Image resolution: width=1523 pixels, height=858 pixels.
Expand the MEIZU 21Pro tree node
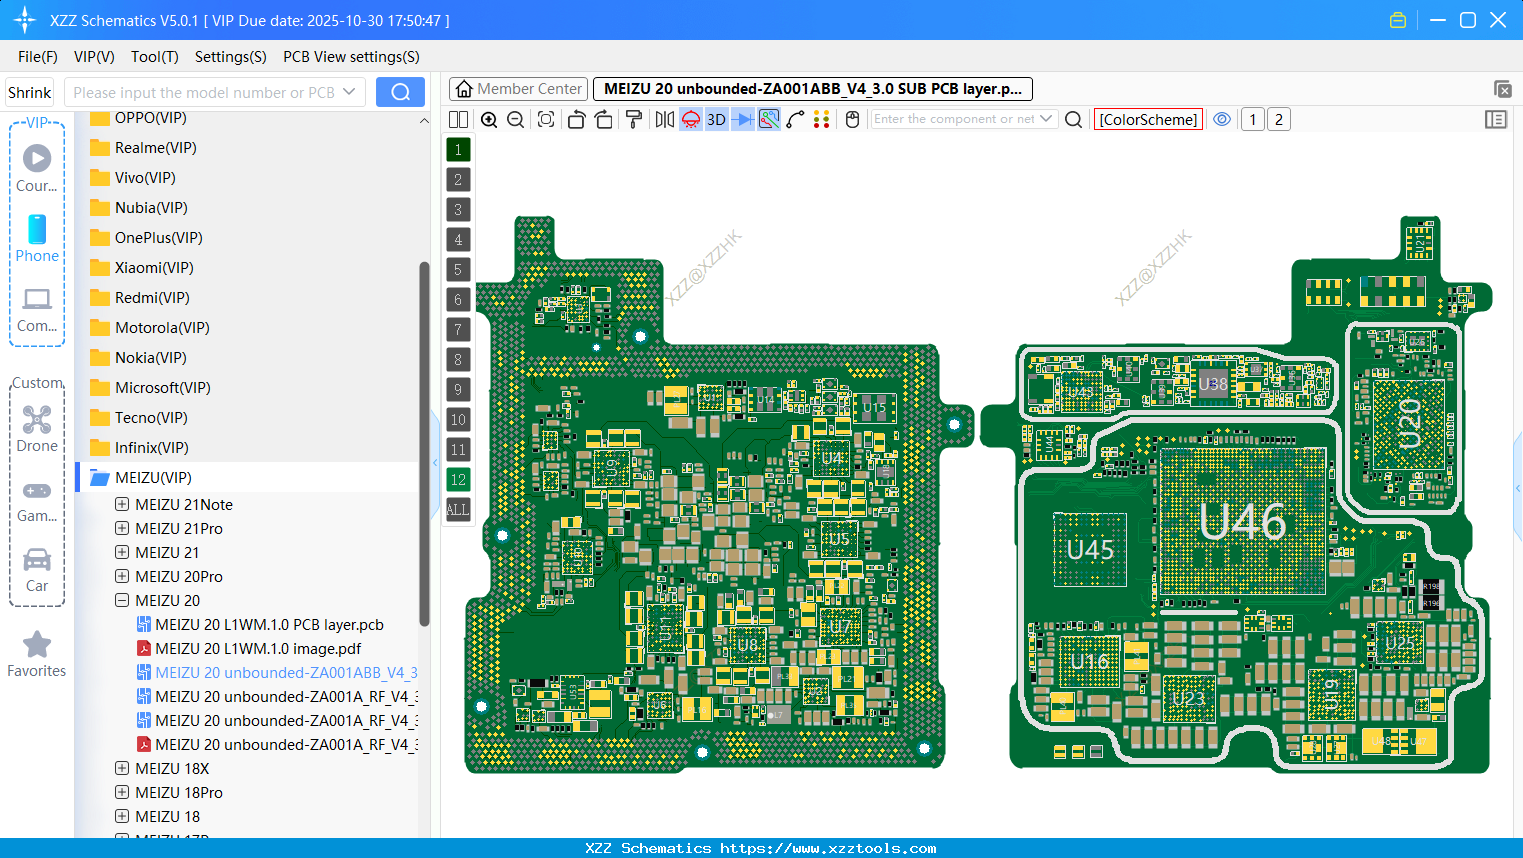[x=122, y=529]
